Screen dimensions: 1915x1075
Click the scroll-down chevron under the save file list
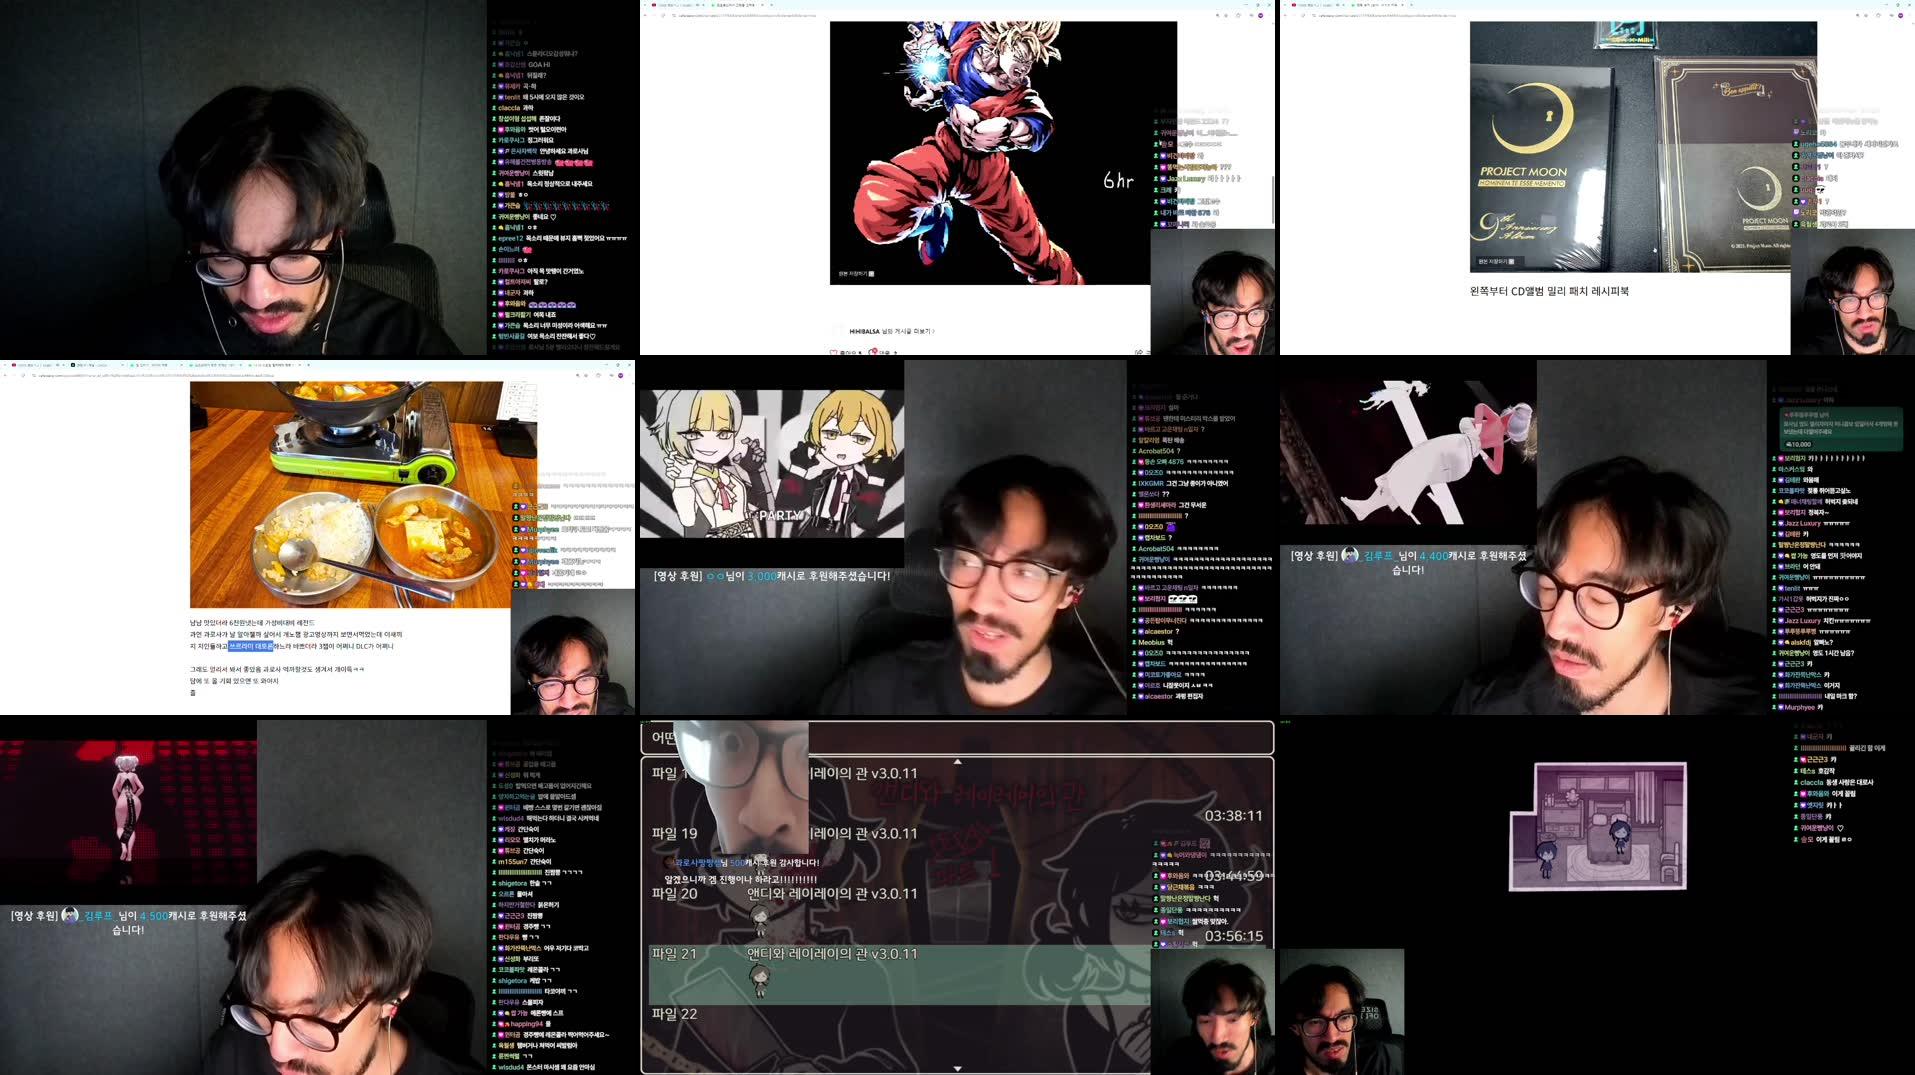pyautogui.click(x=955, y=1066)
